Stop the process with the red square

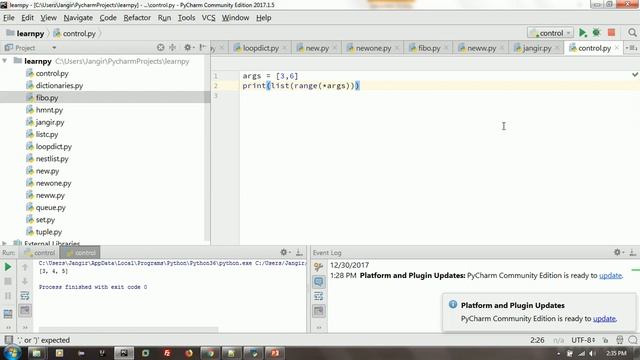point(611,33)
